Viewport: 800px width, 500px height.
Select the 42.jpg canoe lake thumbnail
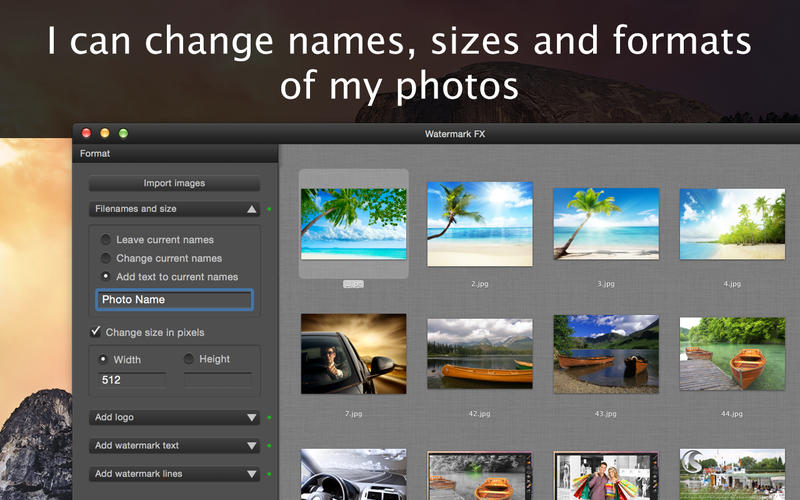point(480,354)
